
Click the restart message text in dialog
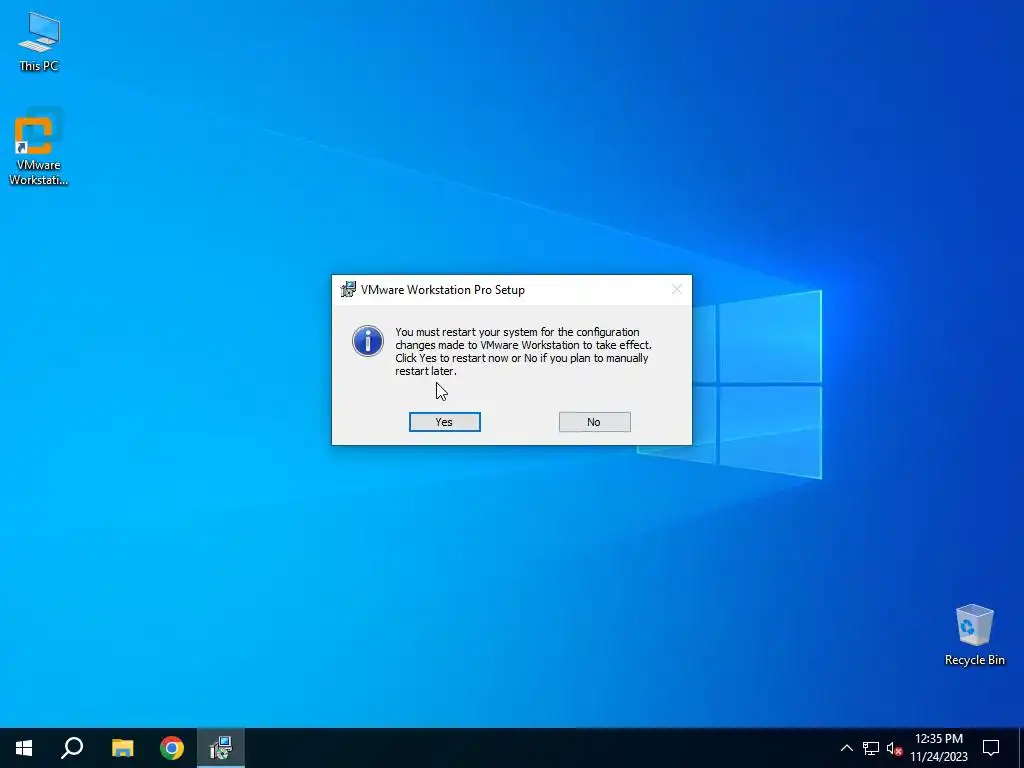(523, 351)
